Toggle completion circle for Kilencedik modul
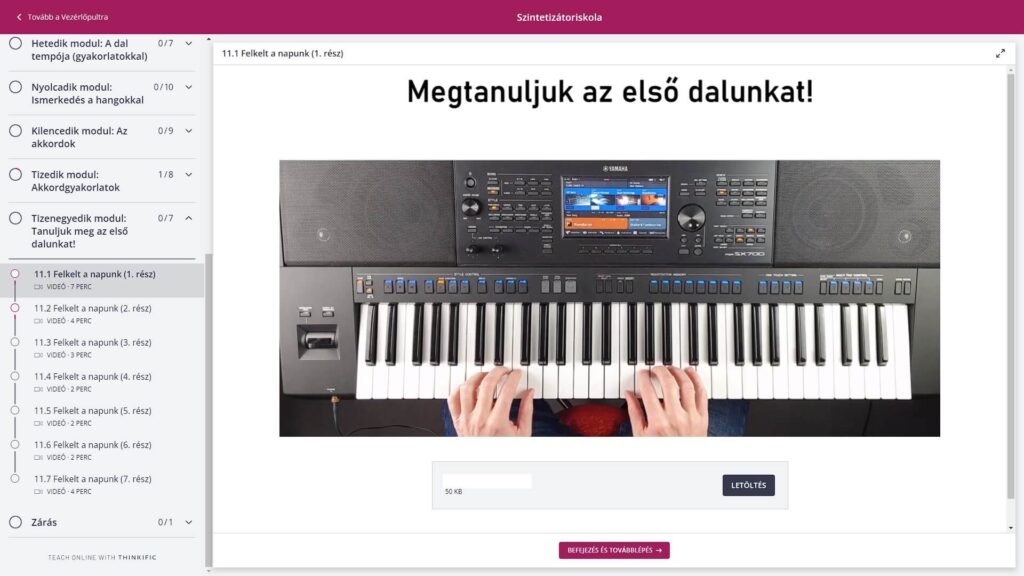The width and height of the screenshot is (1024, 576). coord(16,131)
